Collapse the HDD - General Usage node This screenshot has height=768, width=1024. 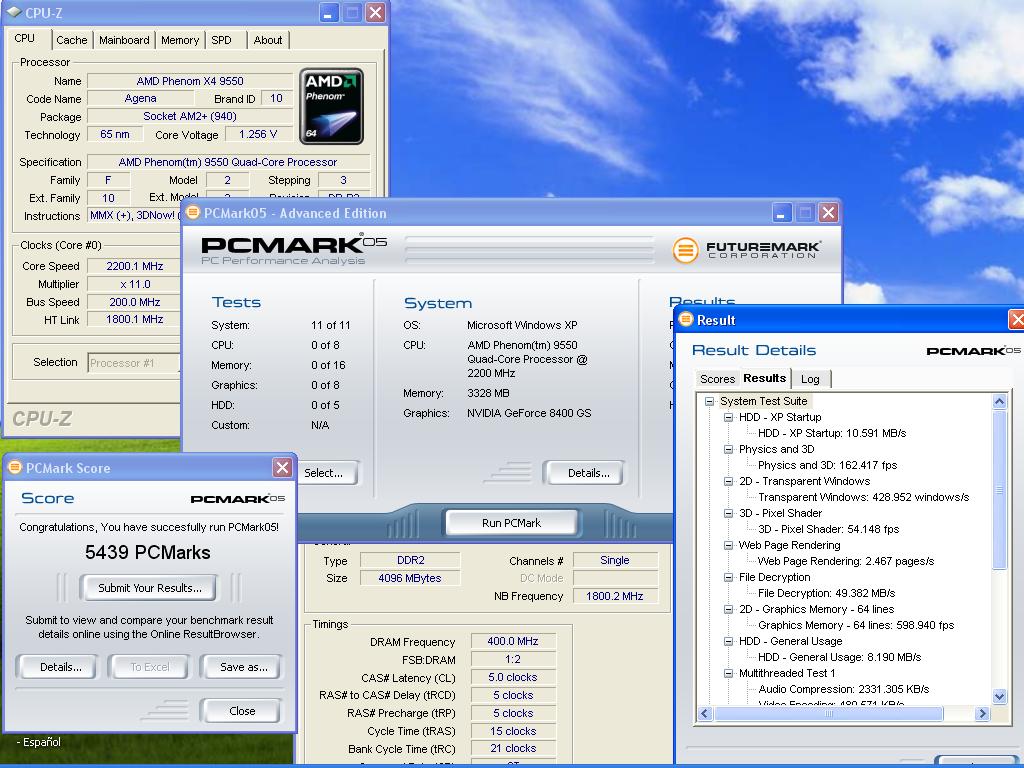point(728,641)
